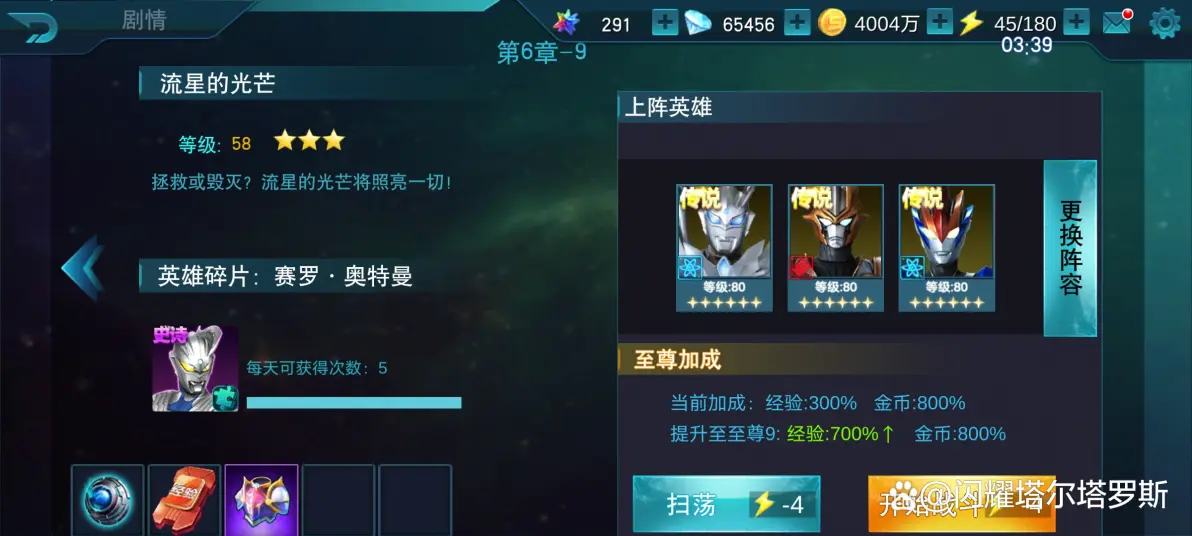Image resolution: width=1192 pixels, height=536 pixels.
Task: Tap the purple armor chest reward
Action: pos(261,500)
